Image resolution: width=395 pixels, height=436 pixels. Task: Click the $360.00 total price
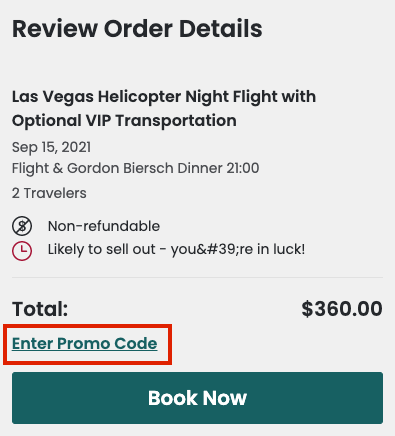[x=342, y=309]
